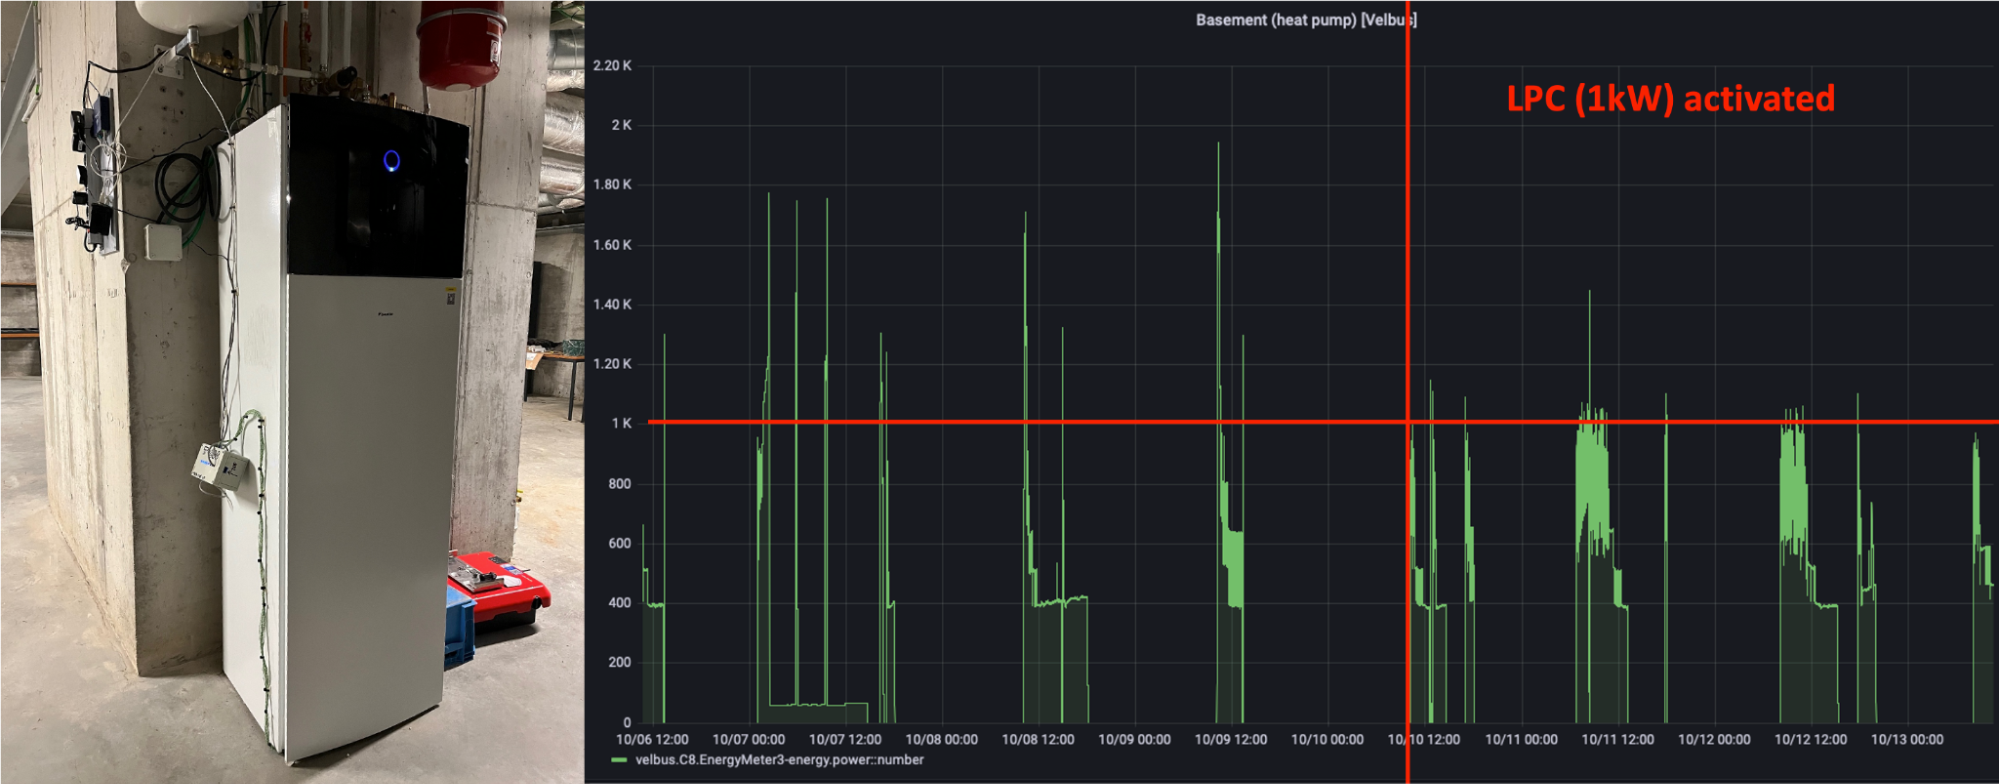Viewport: 1999px width, 784px height.
Task: Select the 10/09 12:00 x-axis time label
Action: [1230, 740]
